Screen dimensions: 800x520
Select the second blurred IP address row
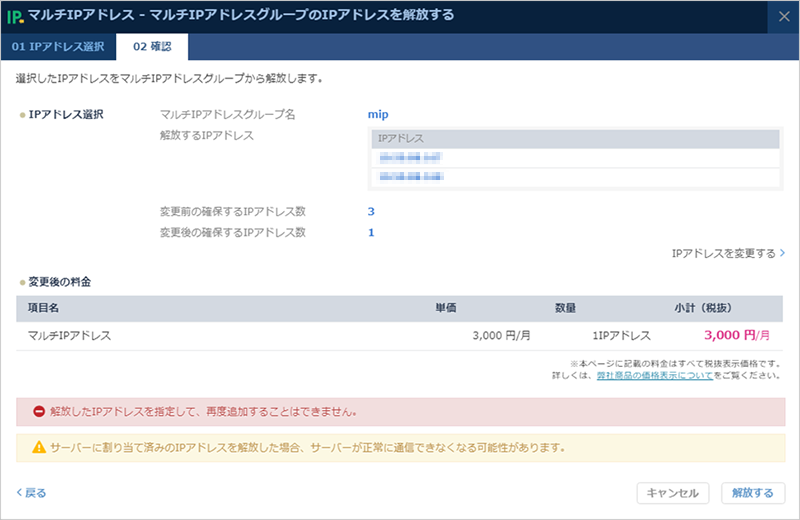click(574, 178)
